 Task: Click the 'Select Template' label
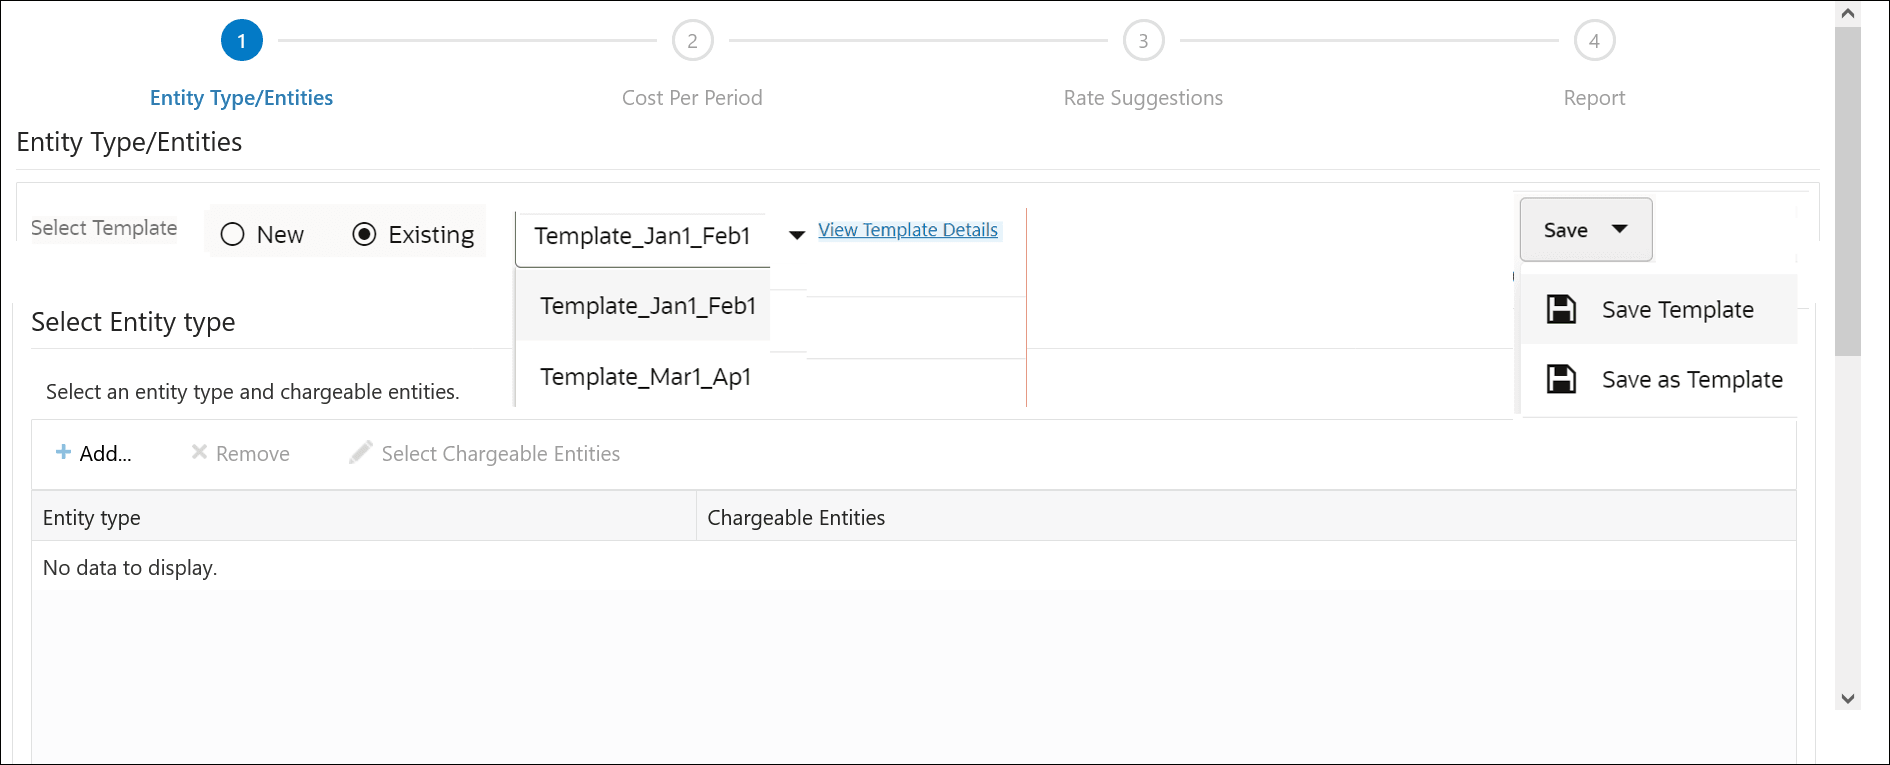coord(104,228)
